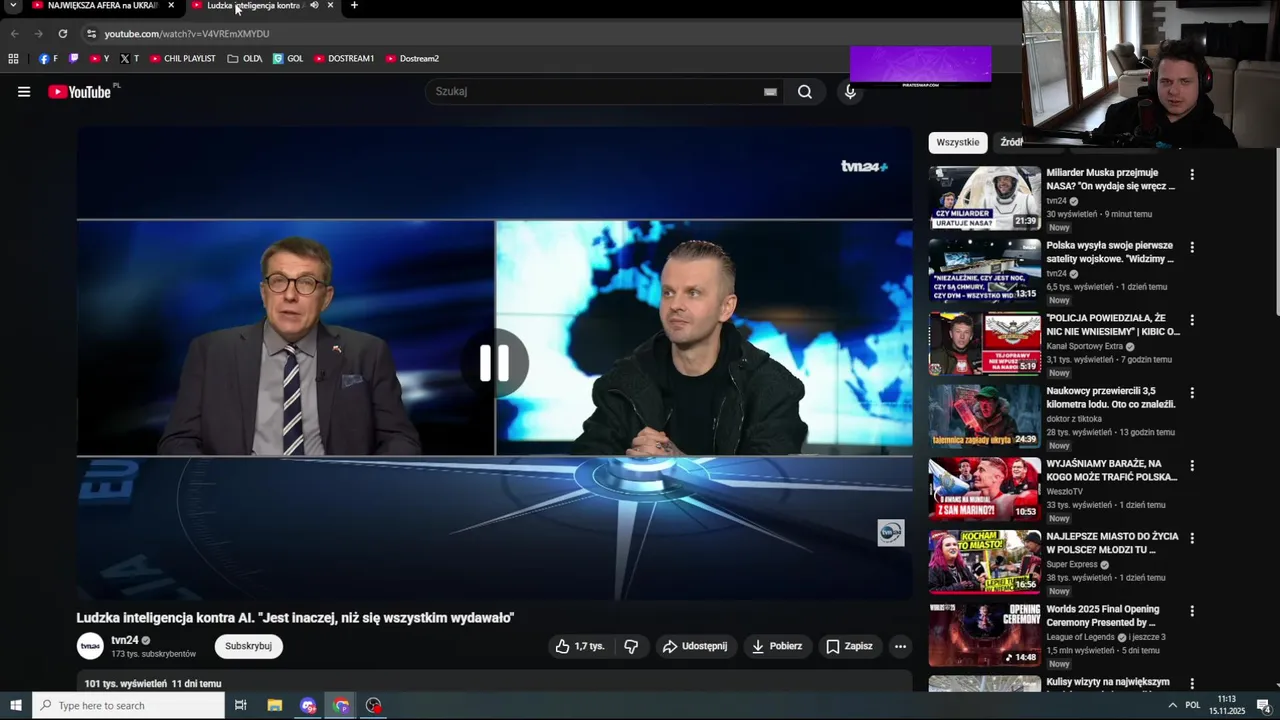Dislike the video with thumbs down
Screen dimensions: 1280x720
631,646
